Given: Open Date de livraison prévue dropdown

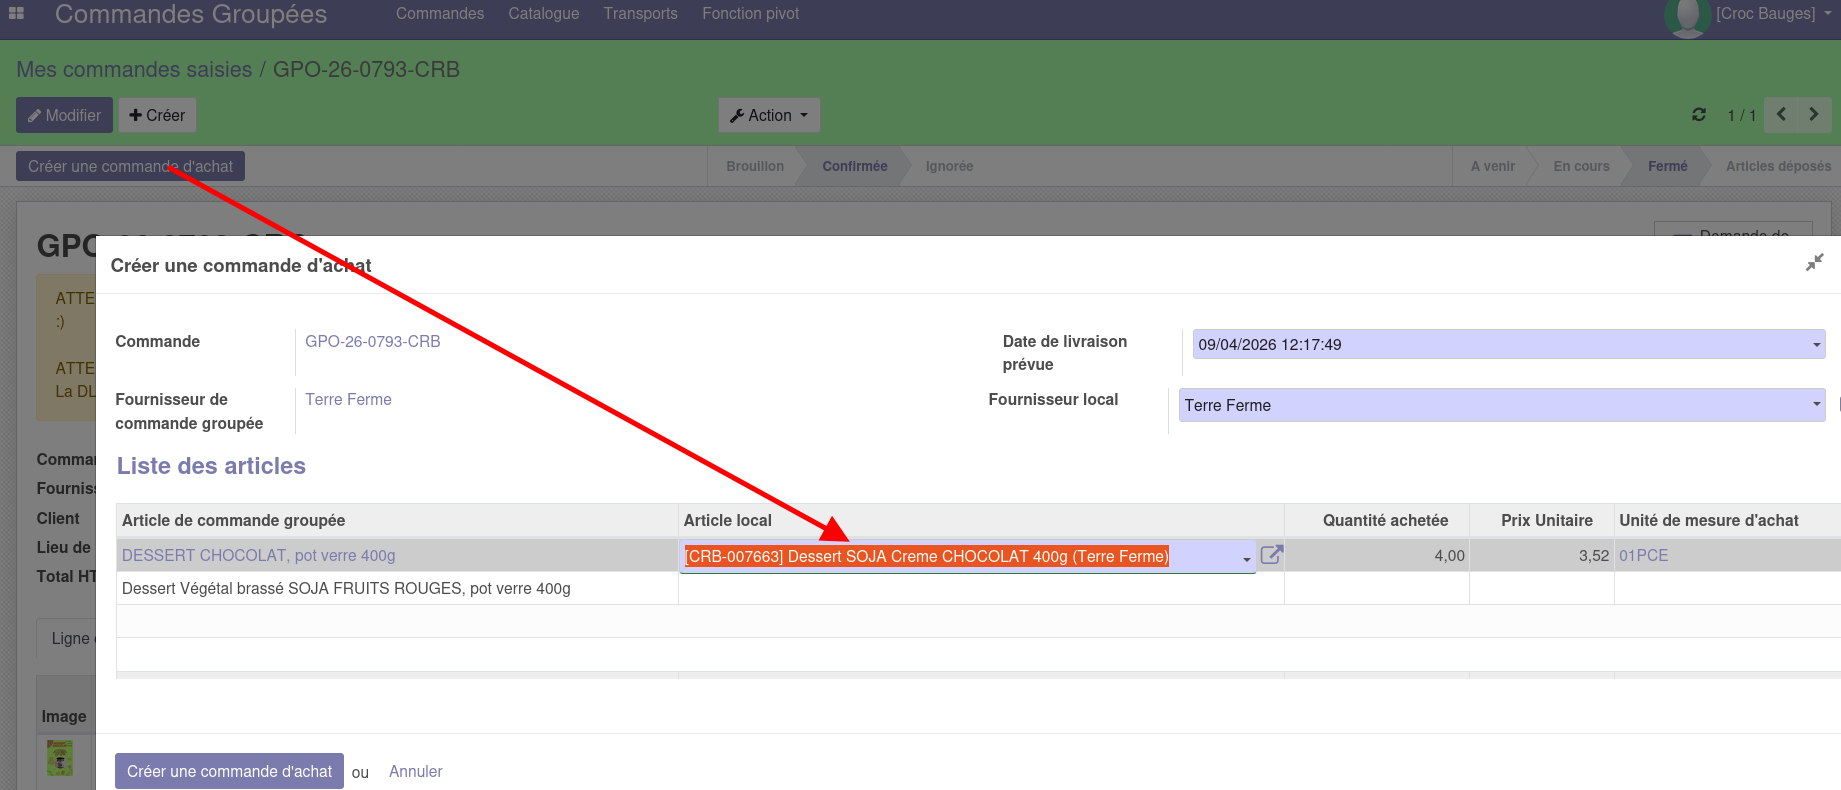Looking at the screenshot, I should [x=1816, y=345].
